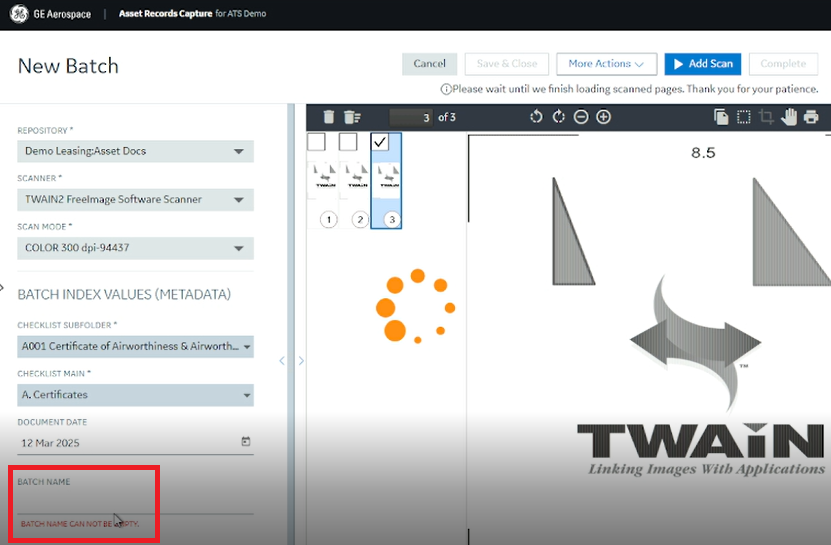Click the copy pages icon
The height and width of the screenshot is (545, 831).
point(721,117)
